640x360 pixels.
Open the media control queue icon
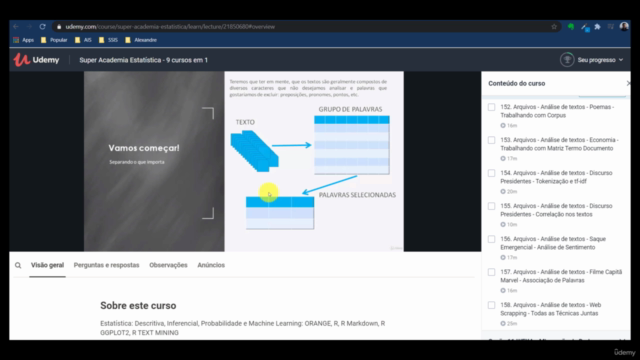pos(611,27)
